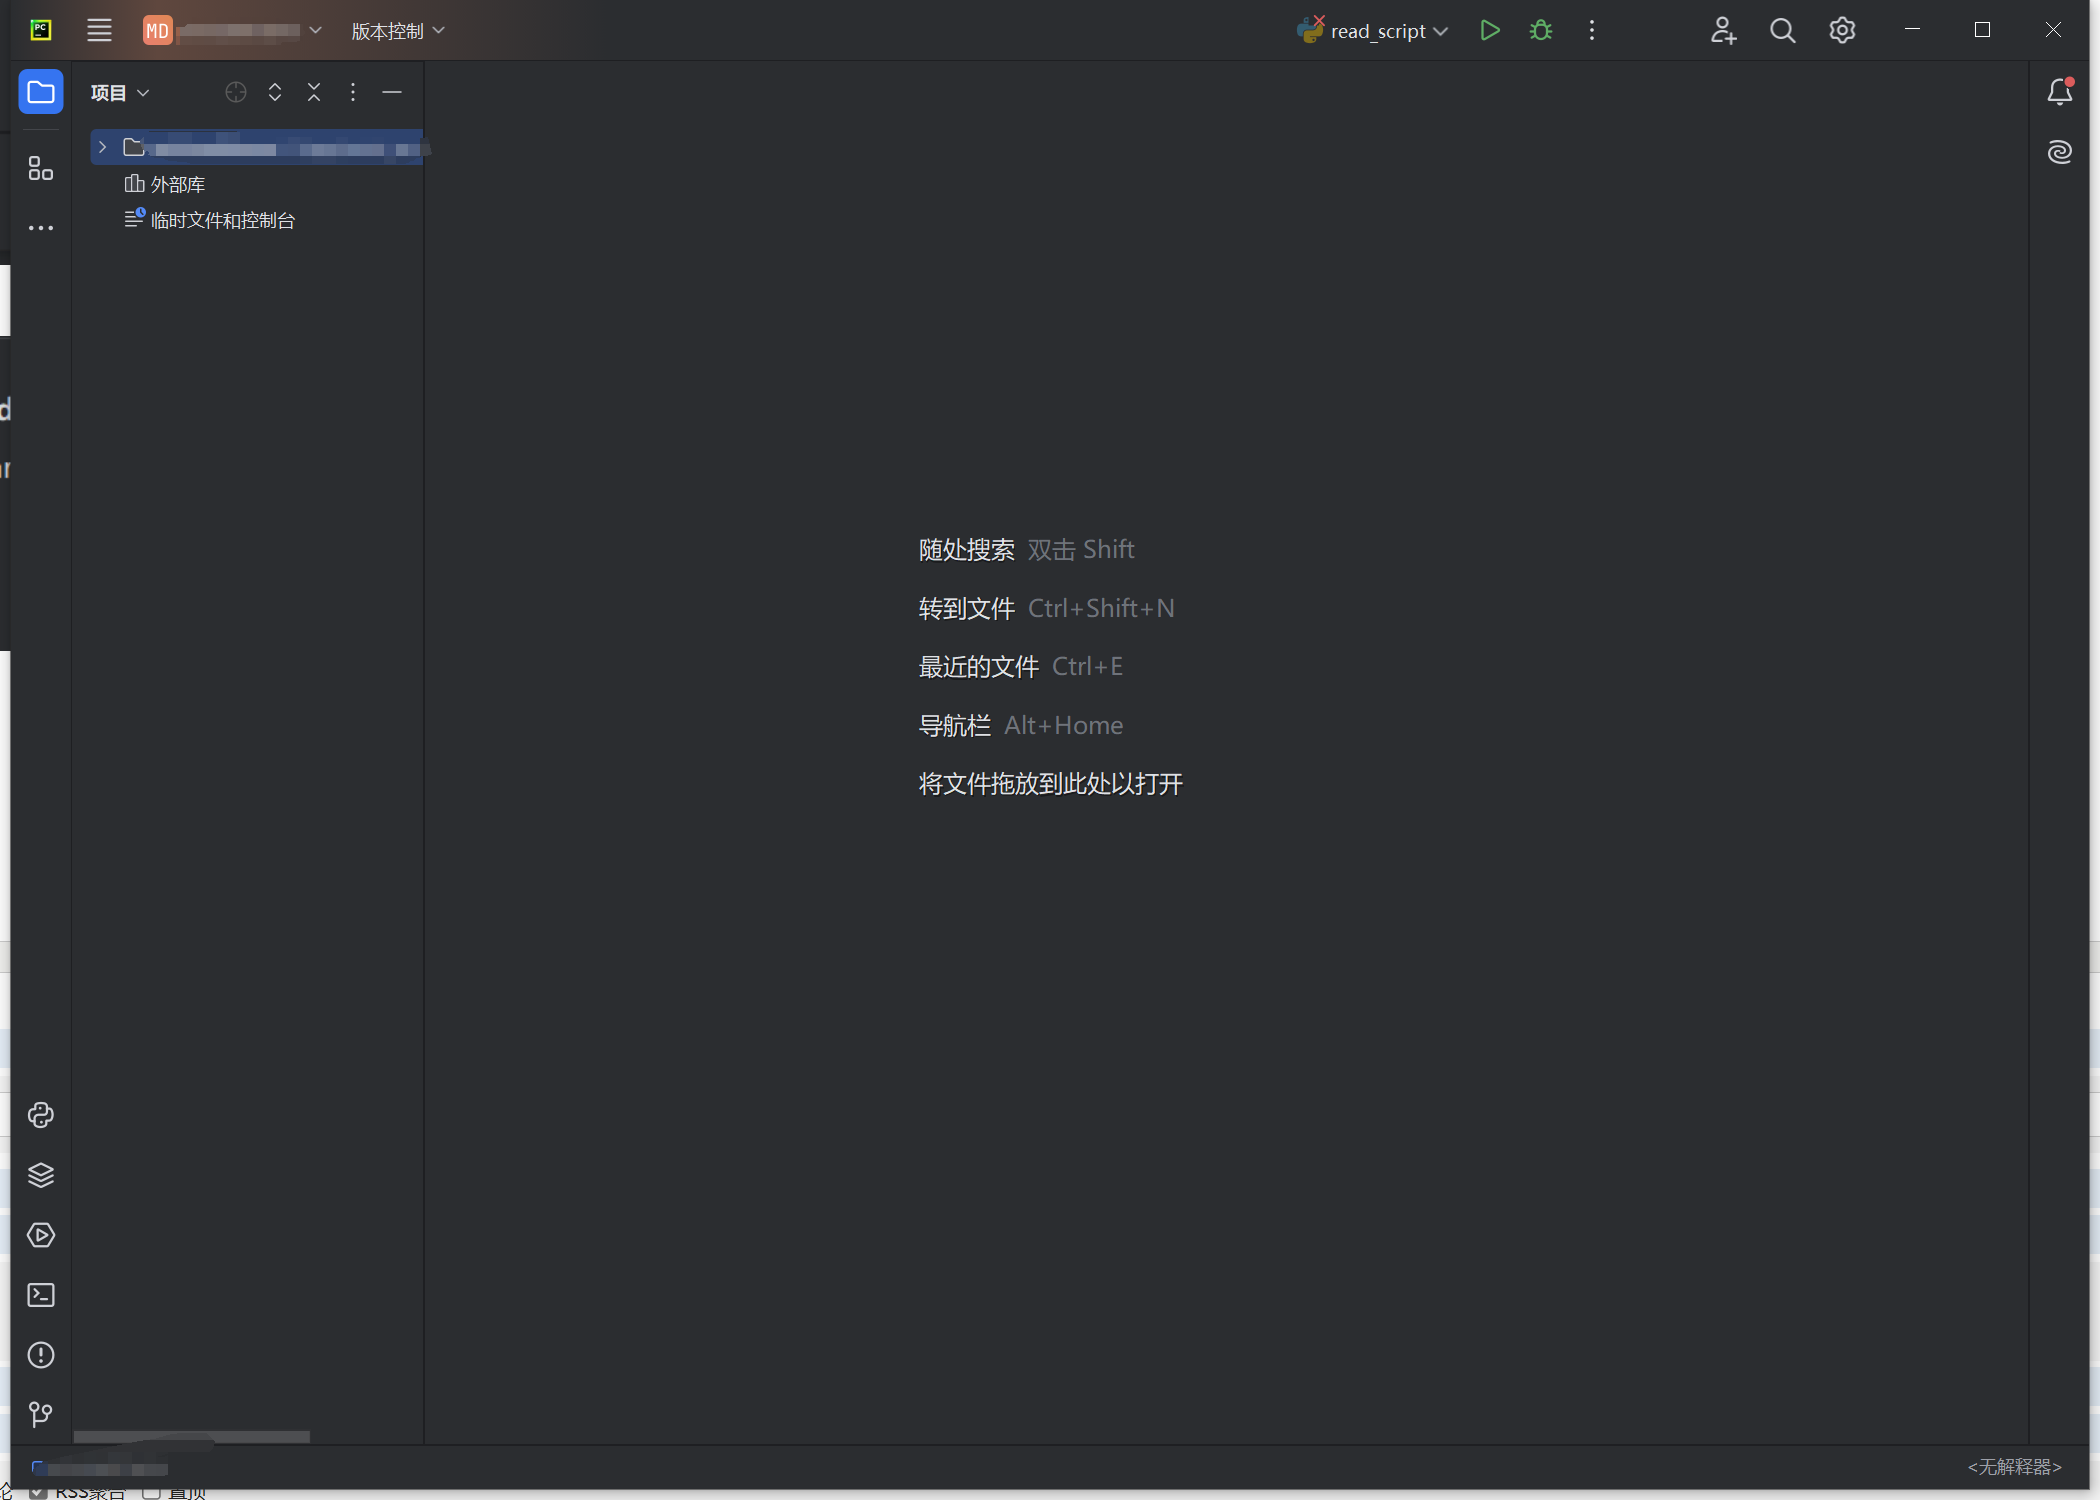
Task: Hide the project panel
Action: (392, 92)
